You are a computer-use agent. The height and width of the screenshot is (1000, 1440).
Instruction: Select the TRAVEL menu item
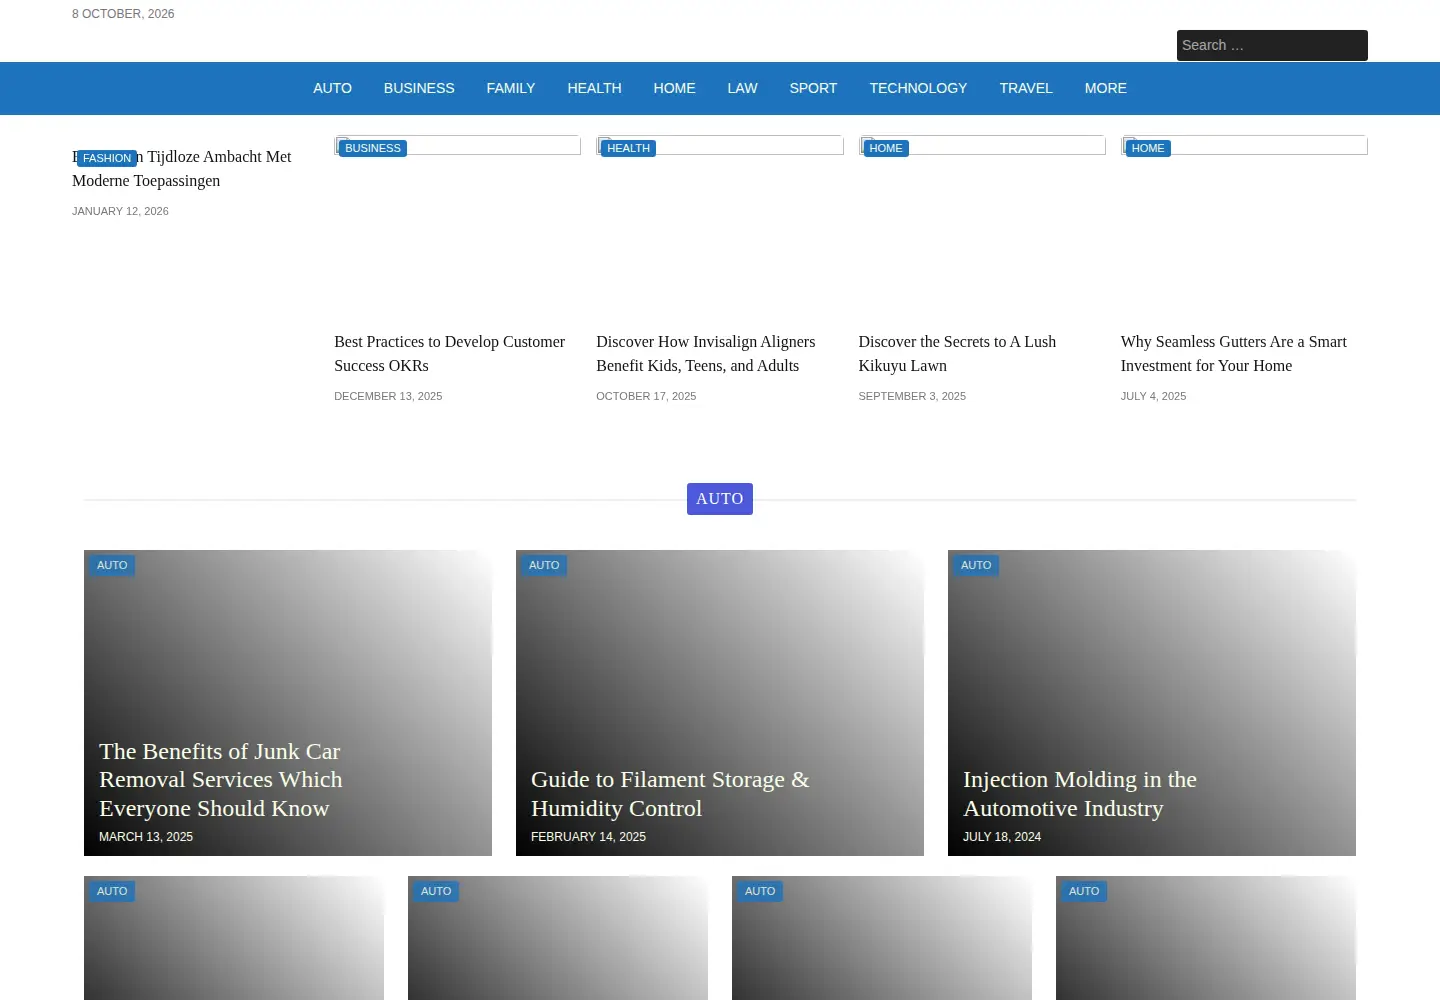coord(1026,88)
